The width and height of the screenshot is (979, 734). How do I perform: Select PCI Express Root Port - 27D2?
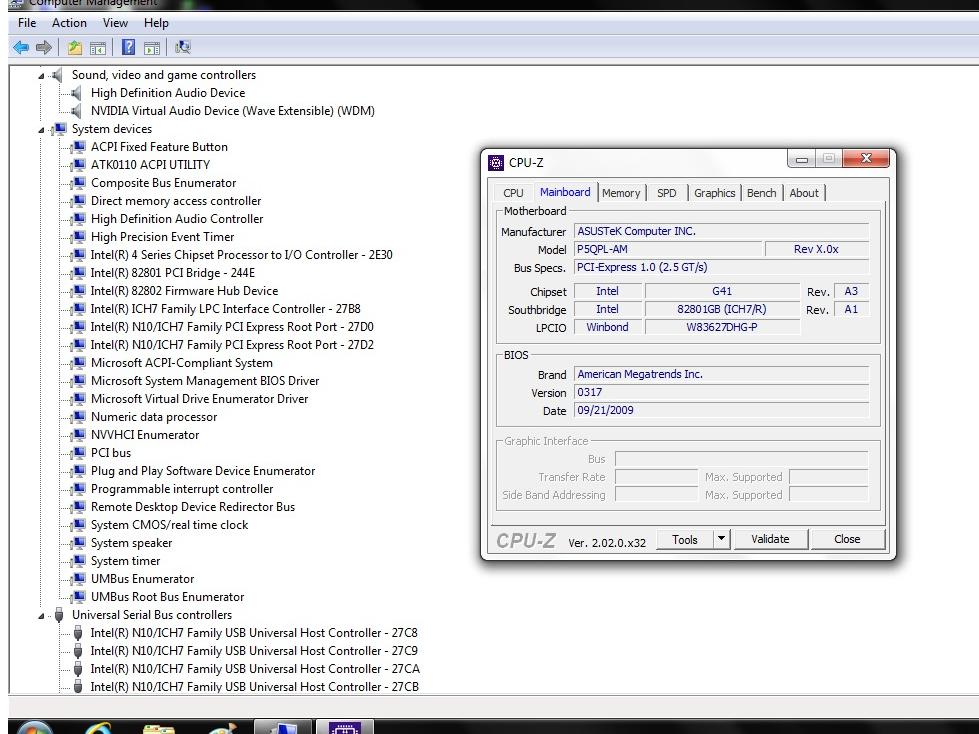[x=232, y=345]
